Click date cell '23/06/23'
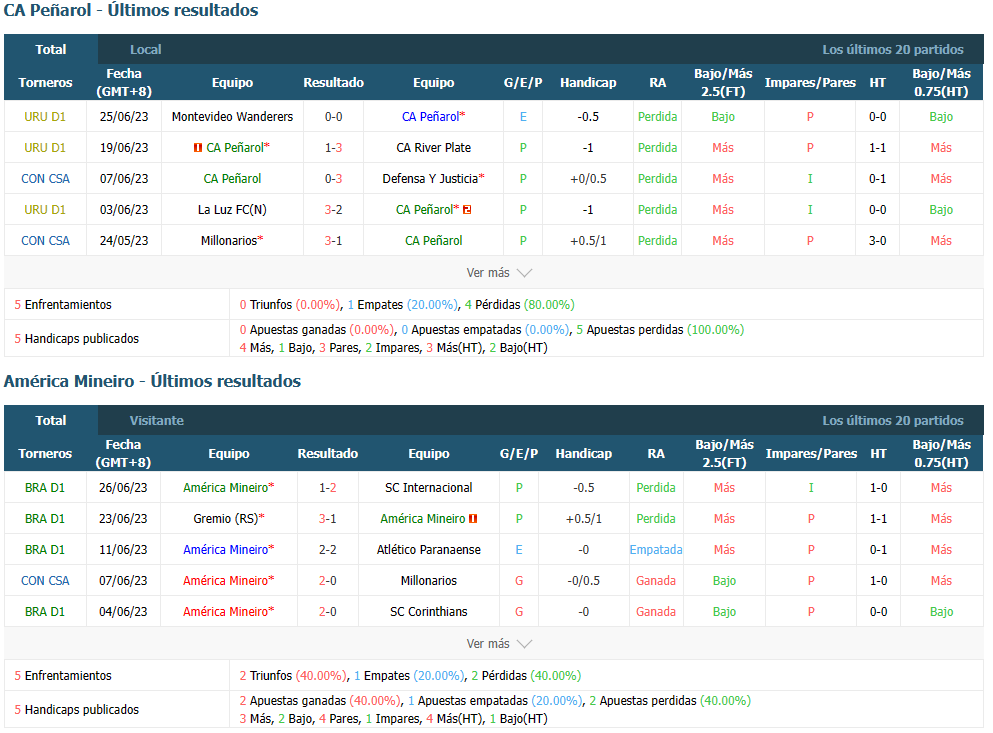This screenshot has height=733, width=993. [123, 519]
